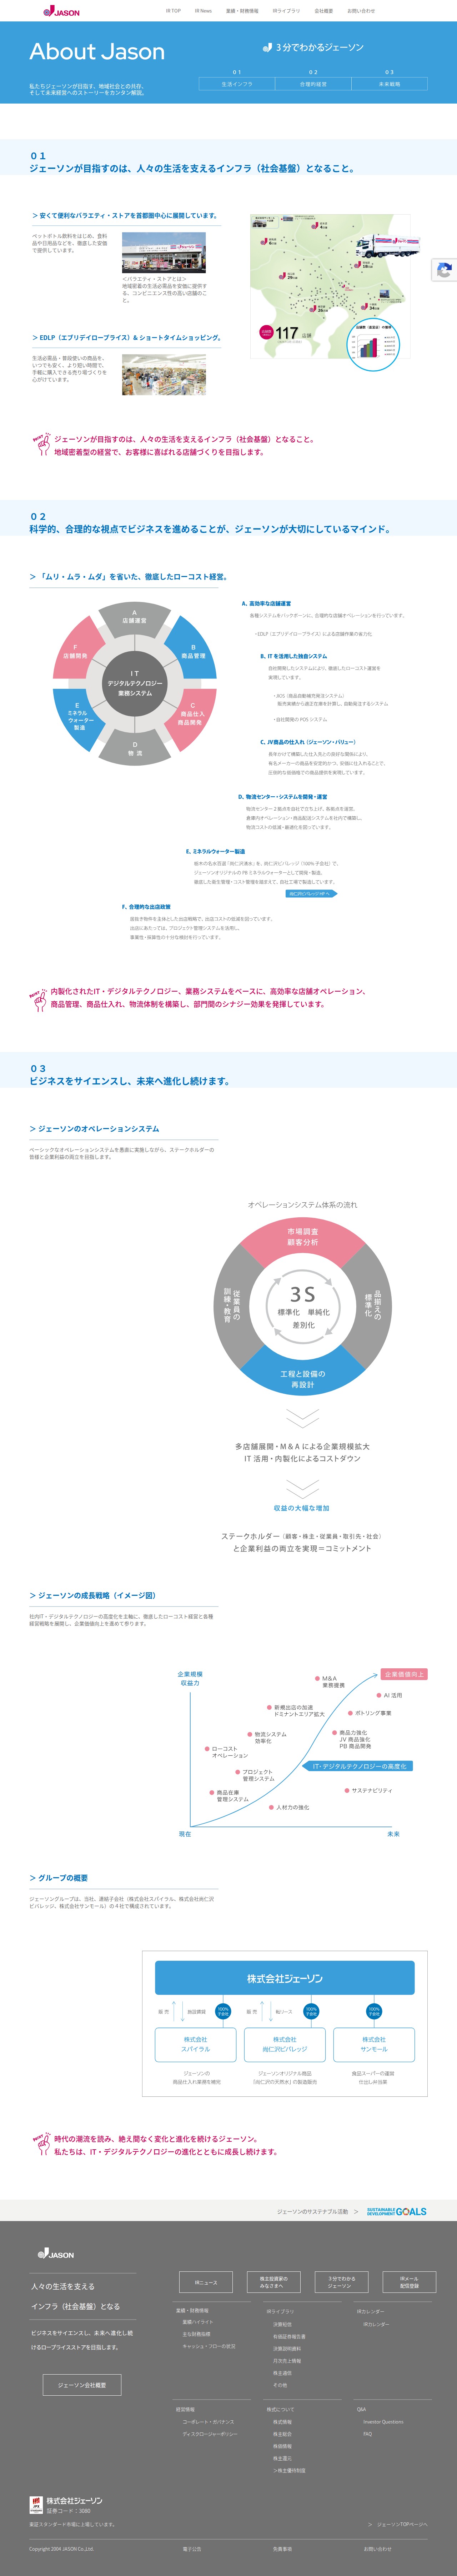457x2576 pixels.
Task: Open 電子公告 at the page bottom
Action: pyautogui.click(x=192, y=2549)
